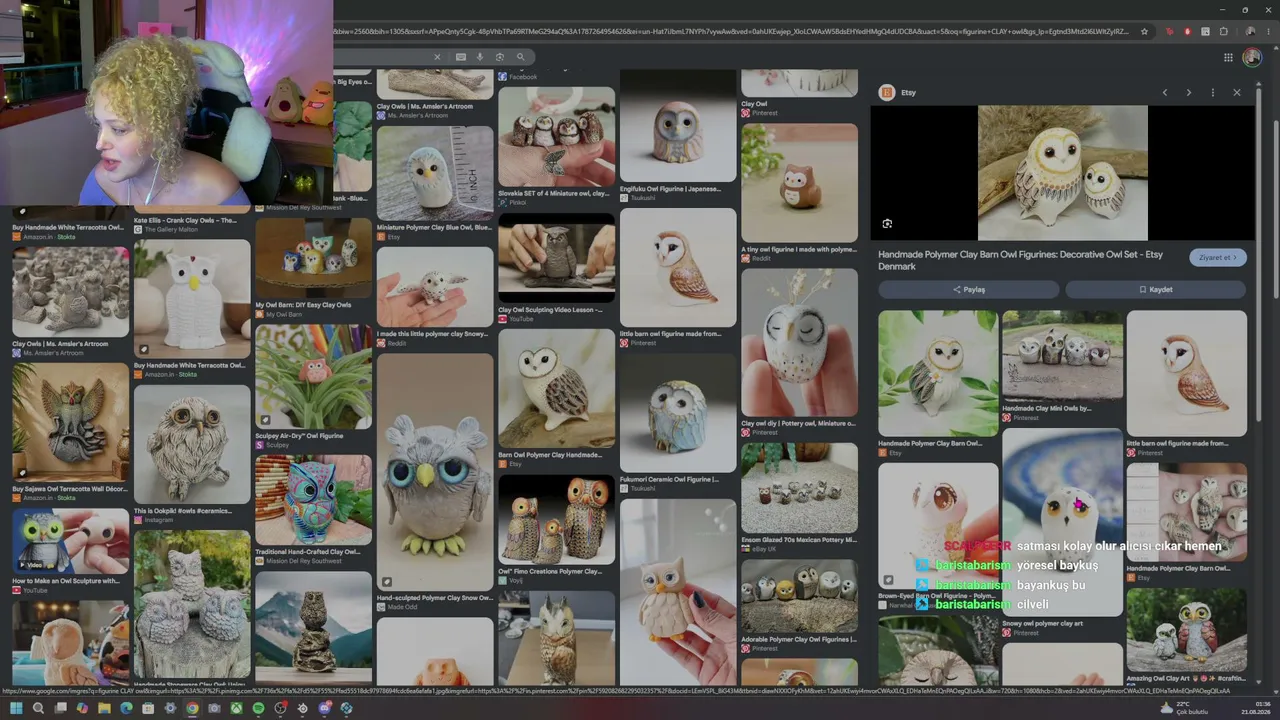Open the tiny owl figurine Reddit result

pos(799,183)
